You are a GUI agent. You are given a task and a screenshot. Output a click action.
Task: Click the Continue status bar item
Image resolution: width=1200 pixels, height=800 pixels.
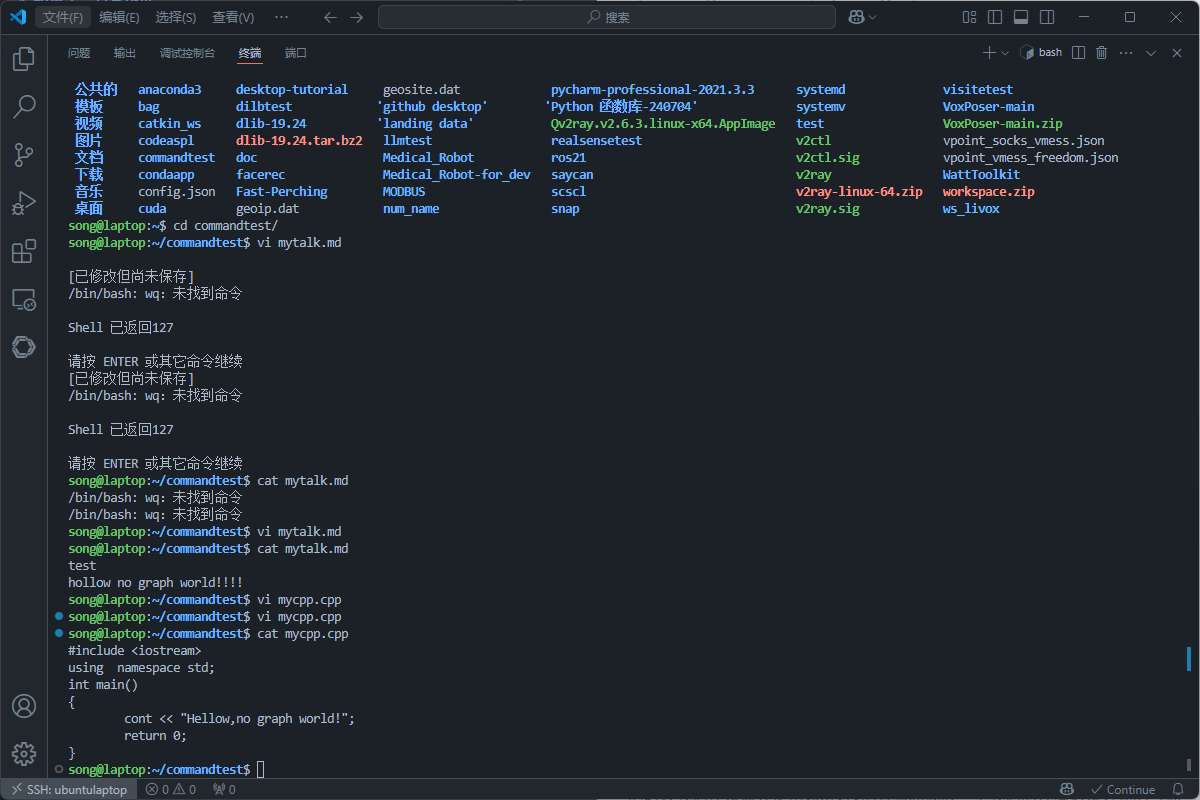coord(1122,789)
